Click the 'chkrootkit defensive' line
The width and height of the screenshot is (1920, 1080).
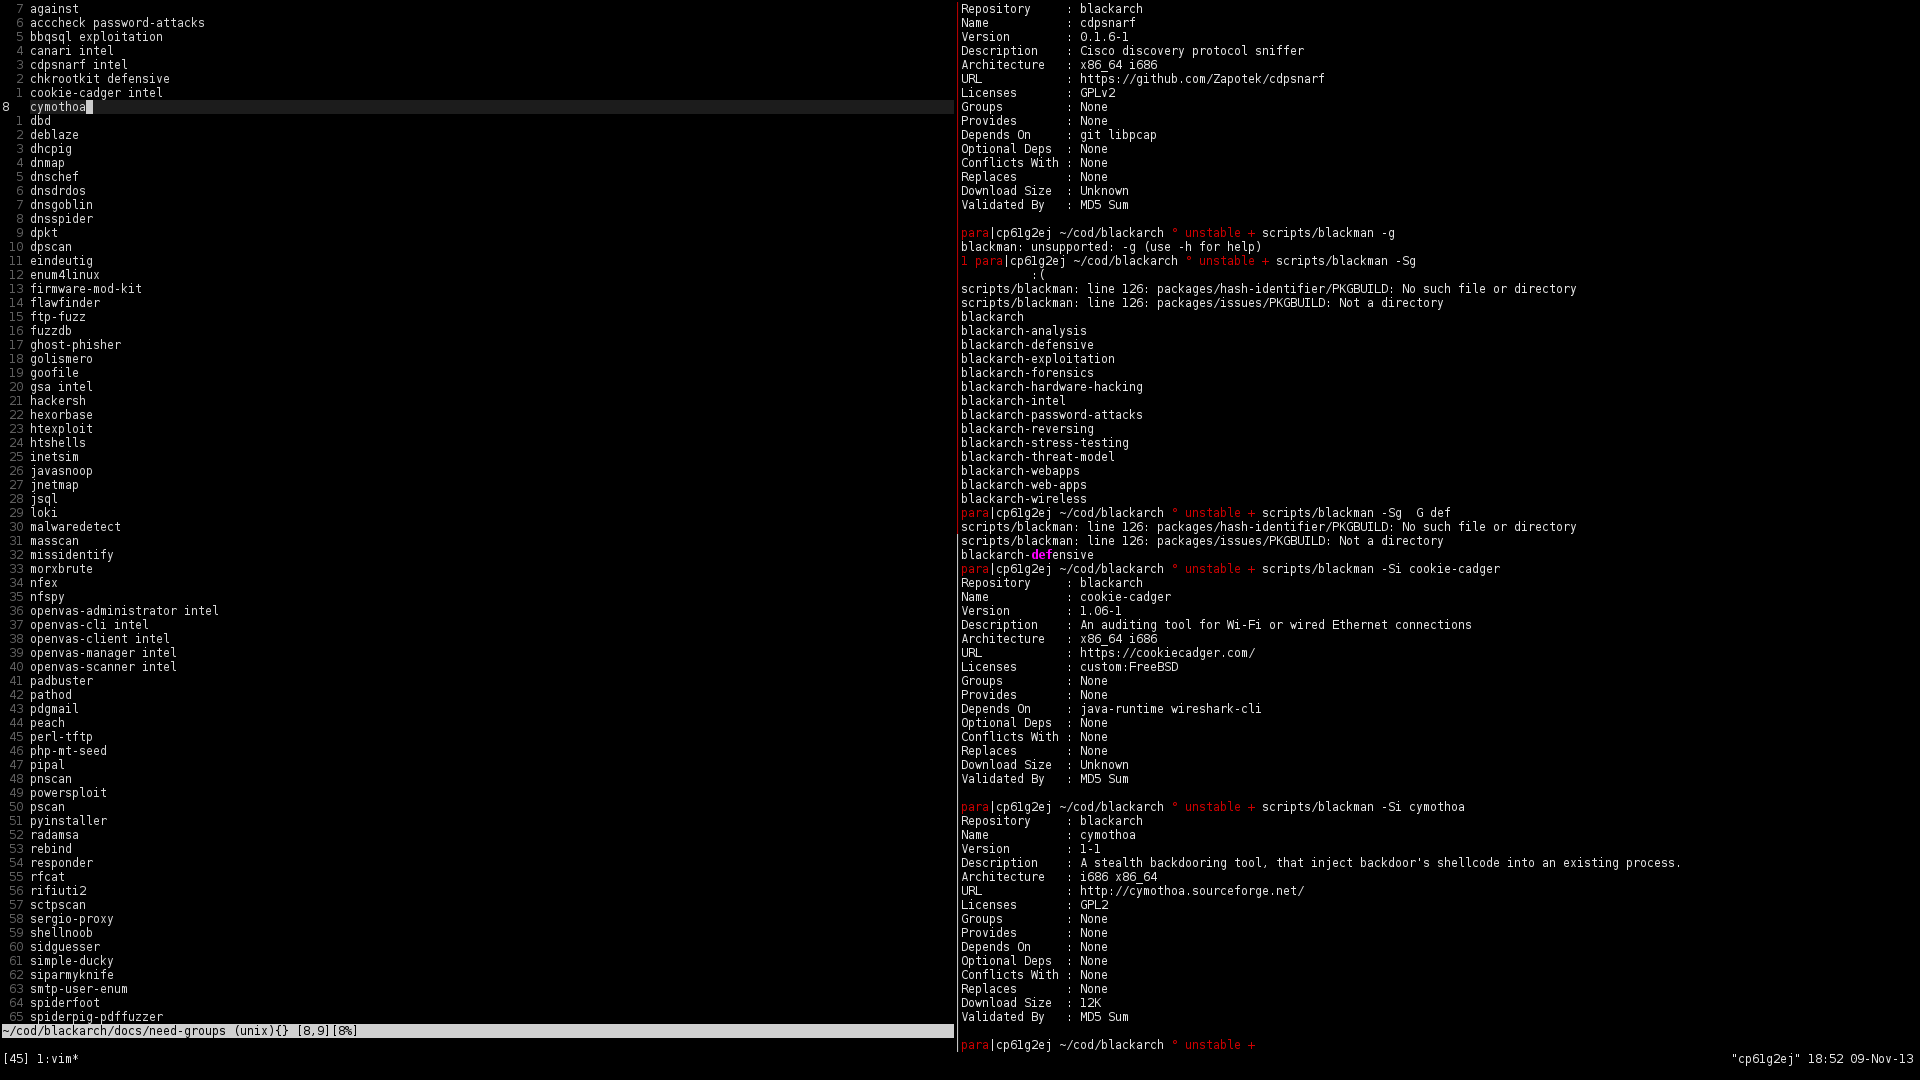pyautogui.click(x=100, y=79)
